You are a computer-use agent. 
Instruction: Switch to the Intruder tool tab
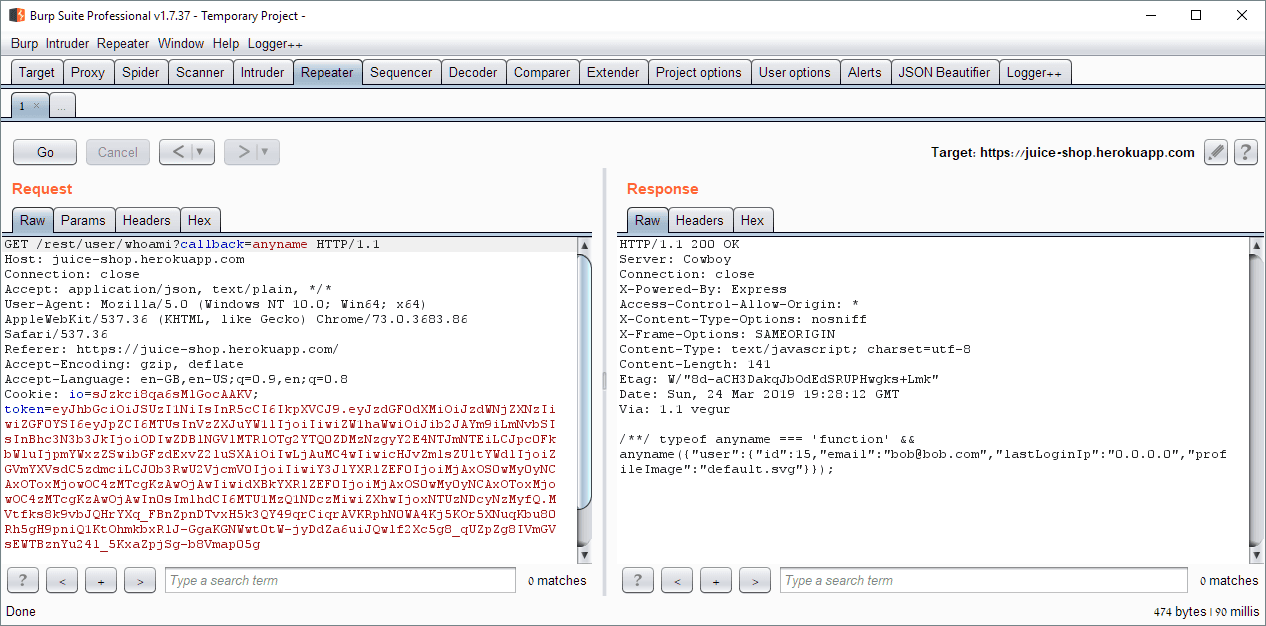point(263,72)
